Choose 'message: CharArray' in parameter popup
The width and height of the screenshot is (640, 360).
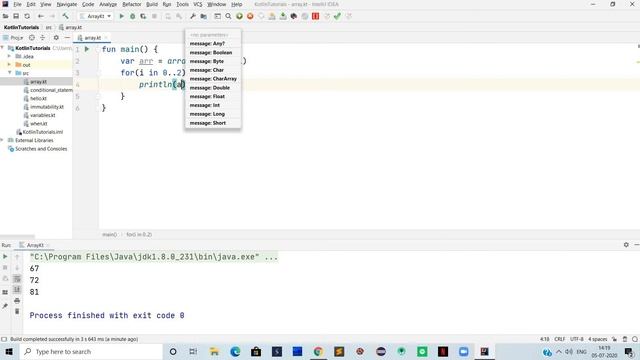[x=213, y=79]
